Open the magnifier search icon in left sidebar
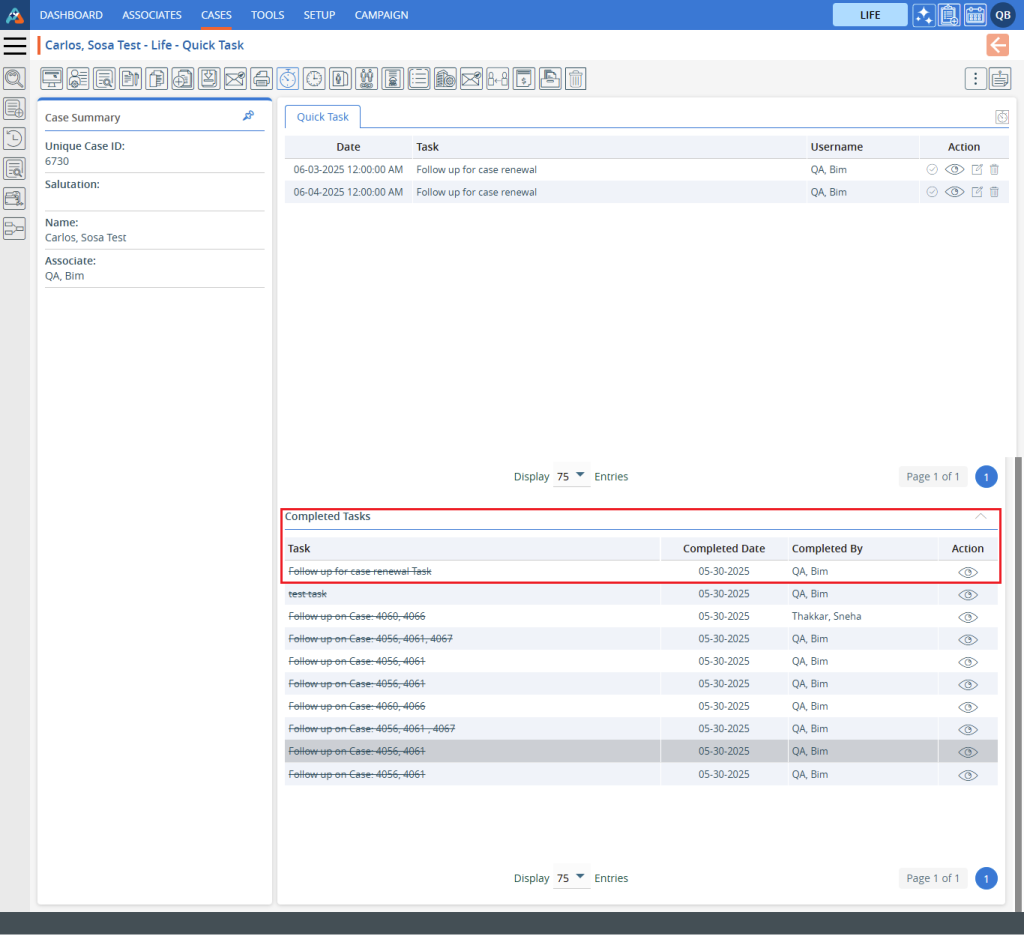 (14, 79)
